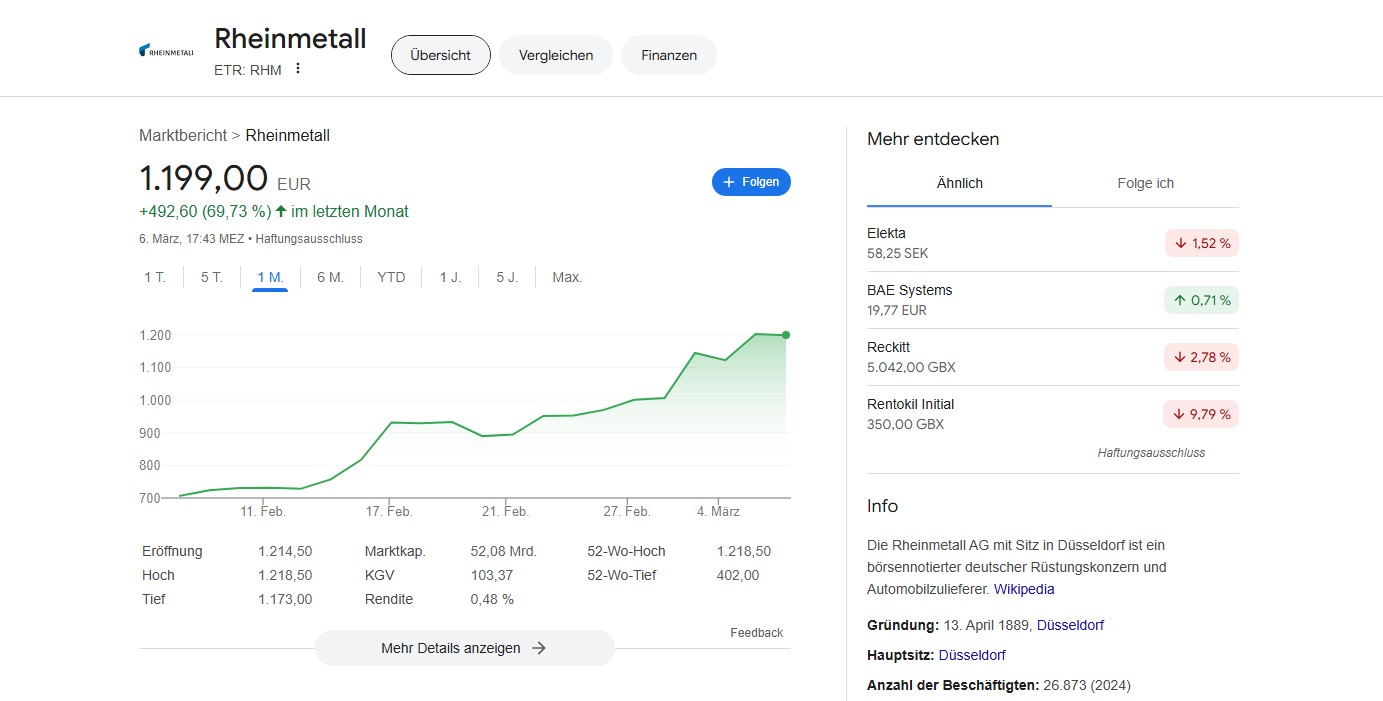Screen dimensions: 1383x701
Task: Select the 5 J. chart range
Action: coord(507,277)
